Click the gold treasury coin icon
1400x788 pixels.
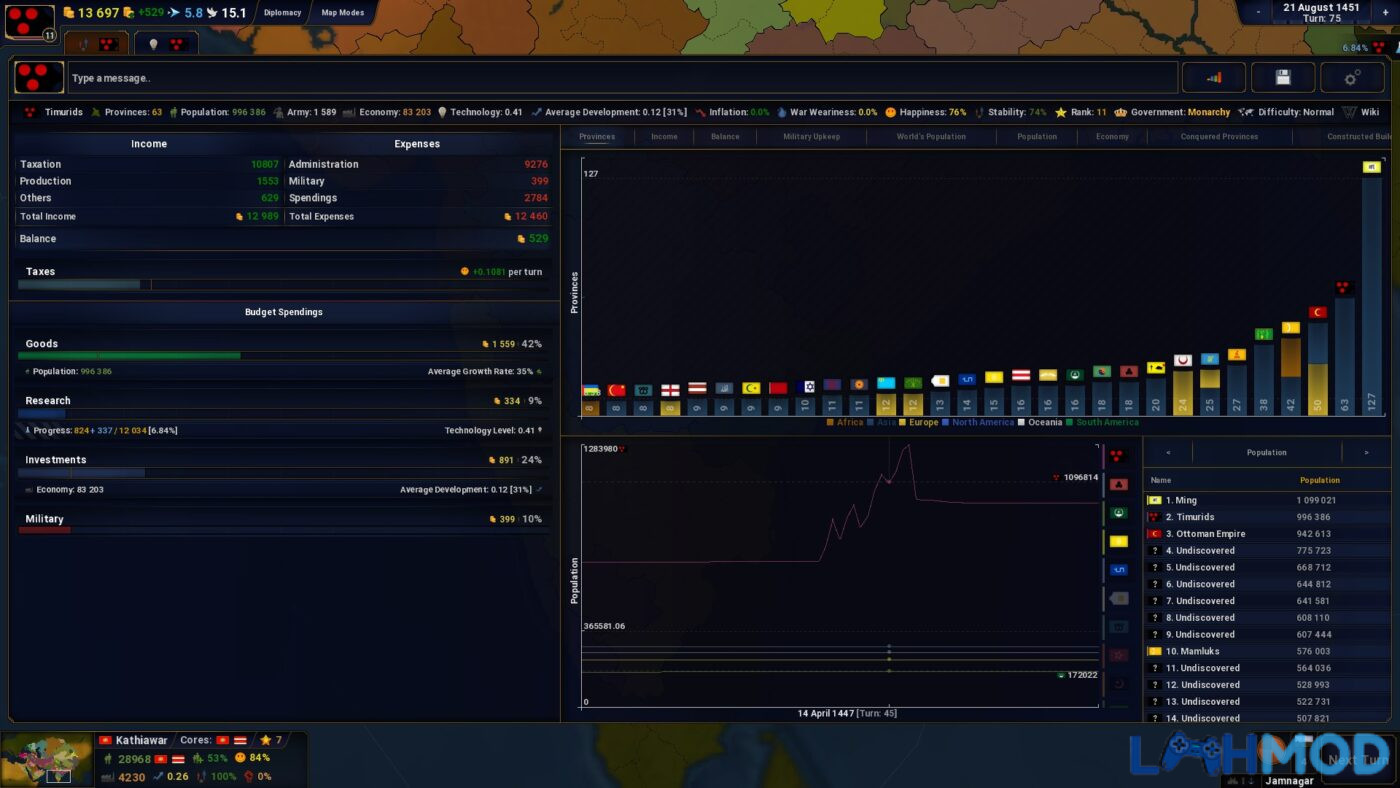69,13
